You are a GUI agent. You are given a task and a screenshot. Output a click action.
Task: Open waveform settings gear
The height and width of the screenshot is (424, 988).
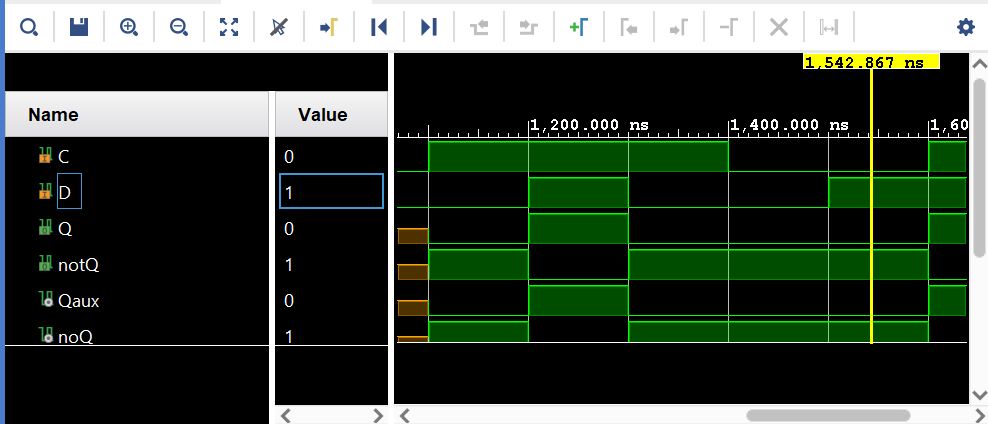point(965,27)
